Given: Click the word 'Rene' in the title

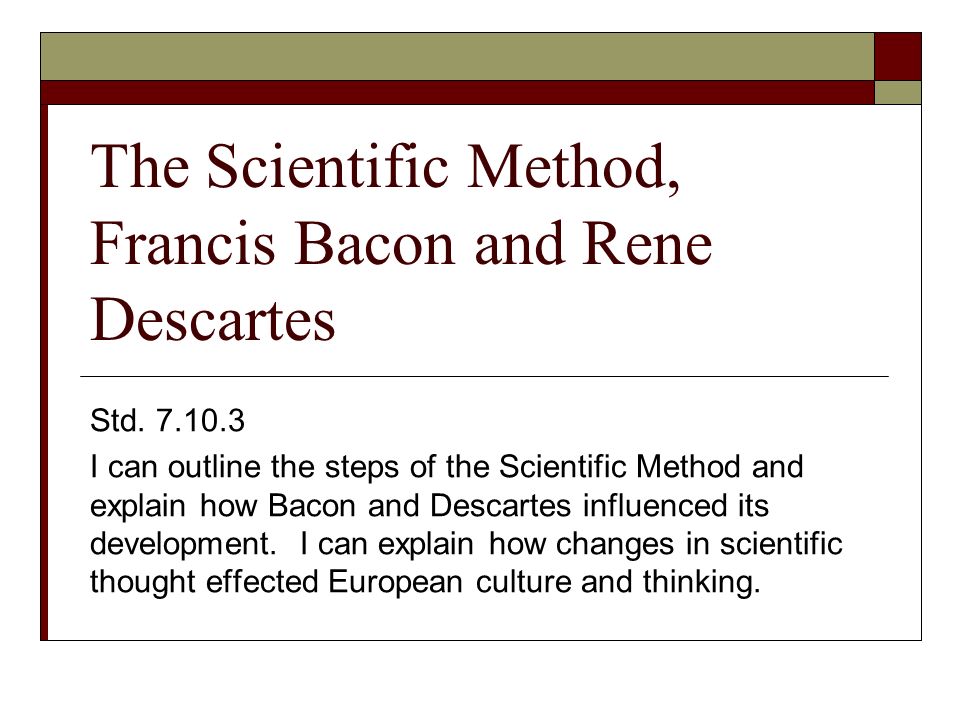Looking at the screenshot, I should [647, 243].
